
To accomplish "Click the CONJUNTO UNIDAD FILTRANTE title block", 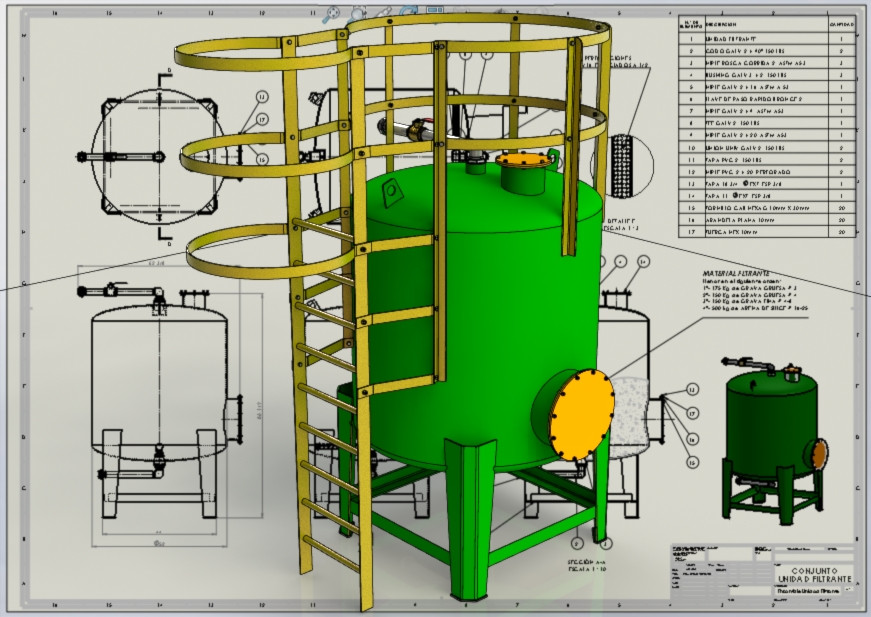I will [814, 575].
